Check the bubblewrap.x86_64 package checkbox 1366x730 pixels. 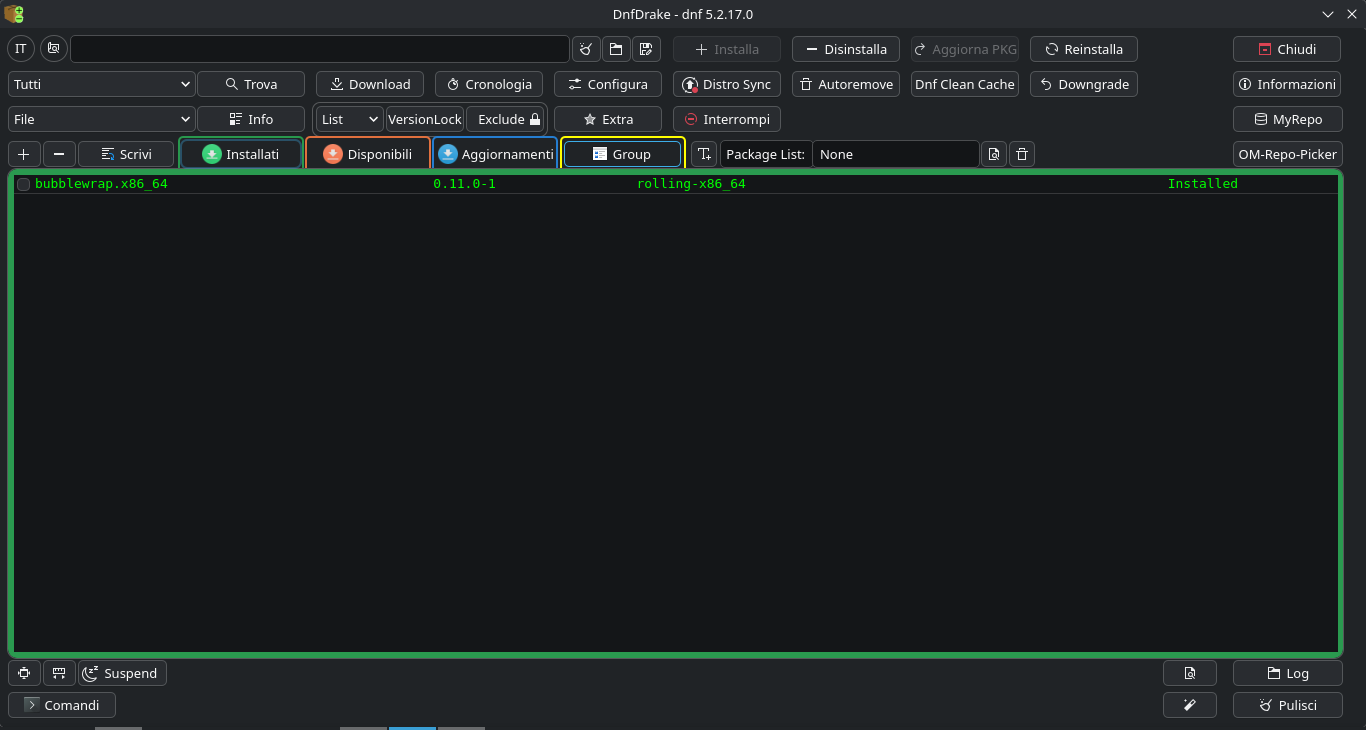point(23,184)
